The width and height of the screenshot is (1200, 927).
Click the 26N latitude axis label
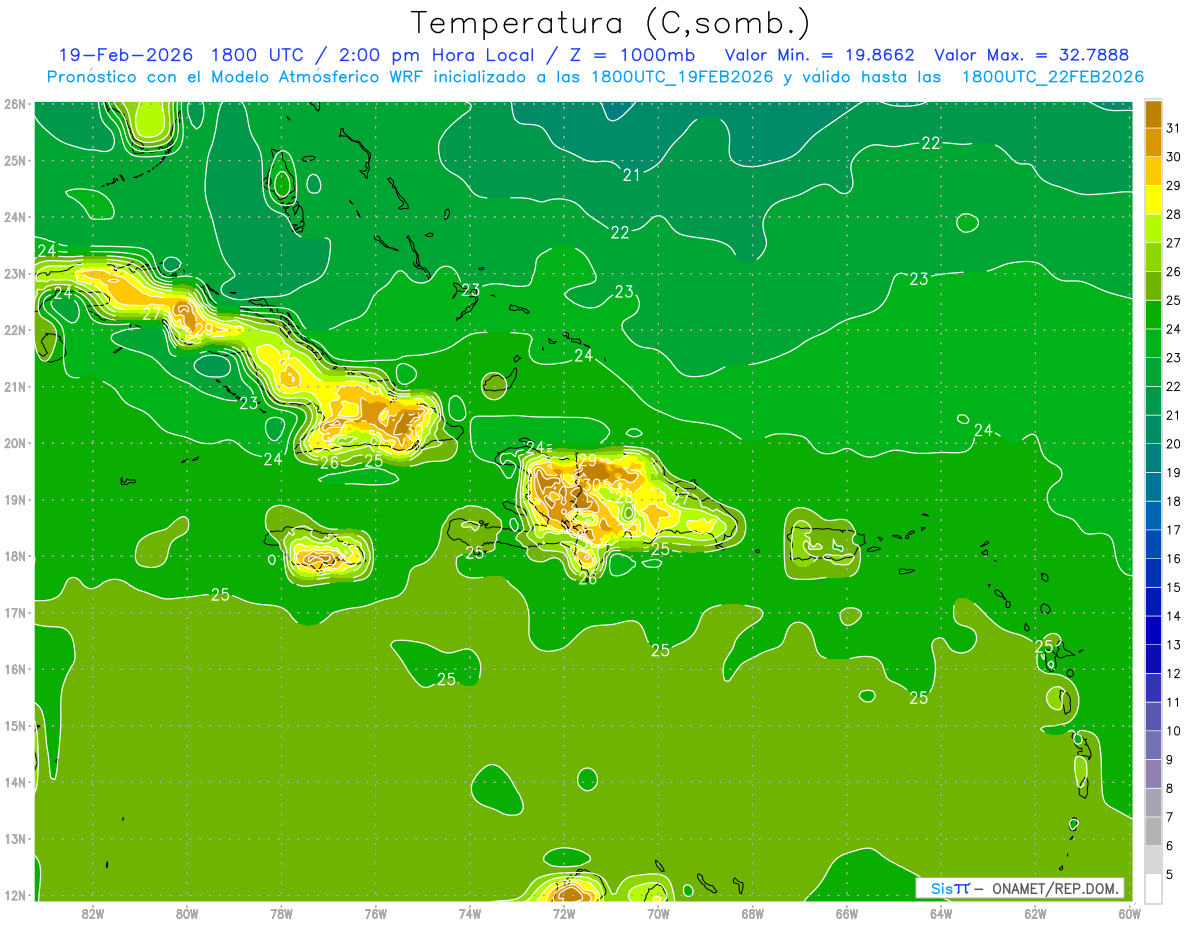click(x=15, y=104)
